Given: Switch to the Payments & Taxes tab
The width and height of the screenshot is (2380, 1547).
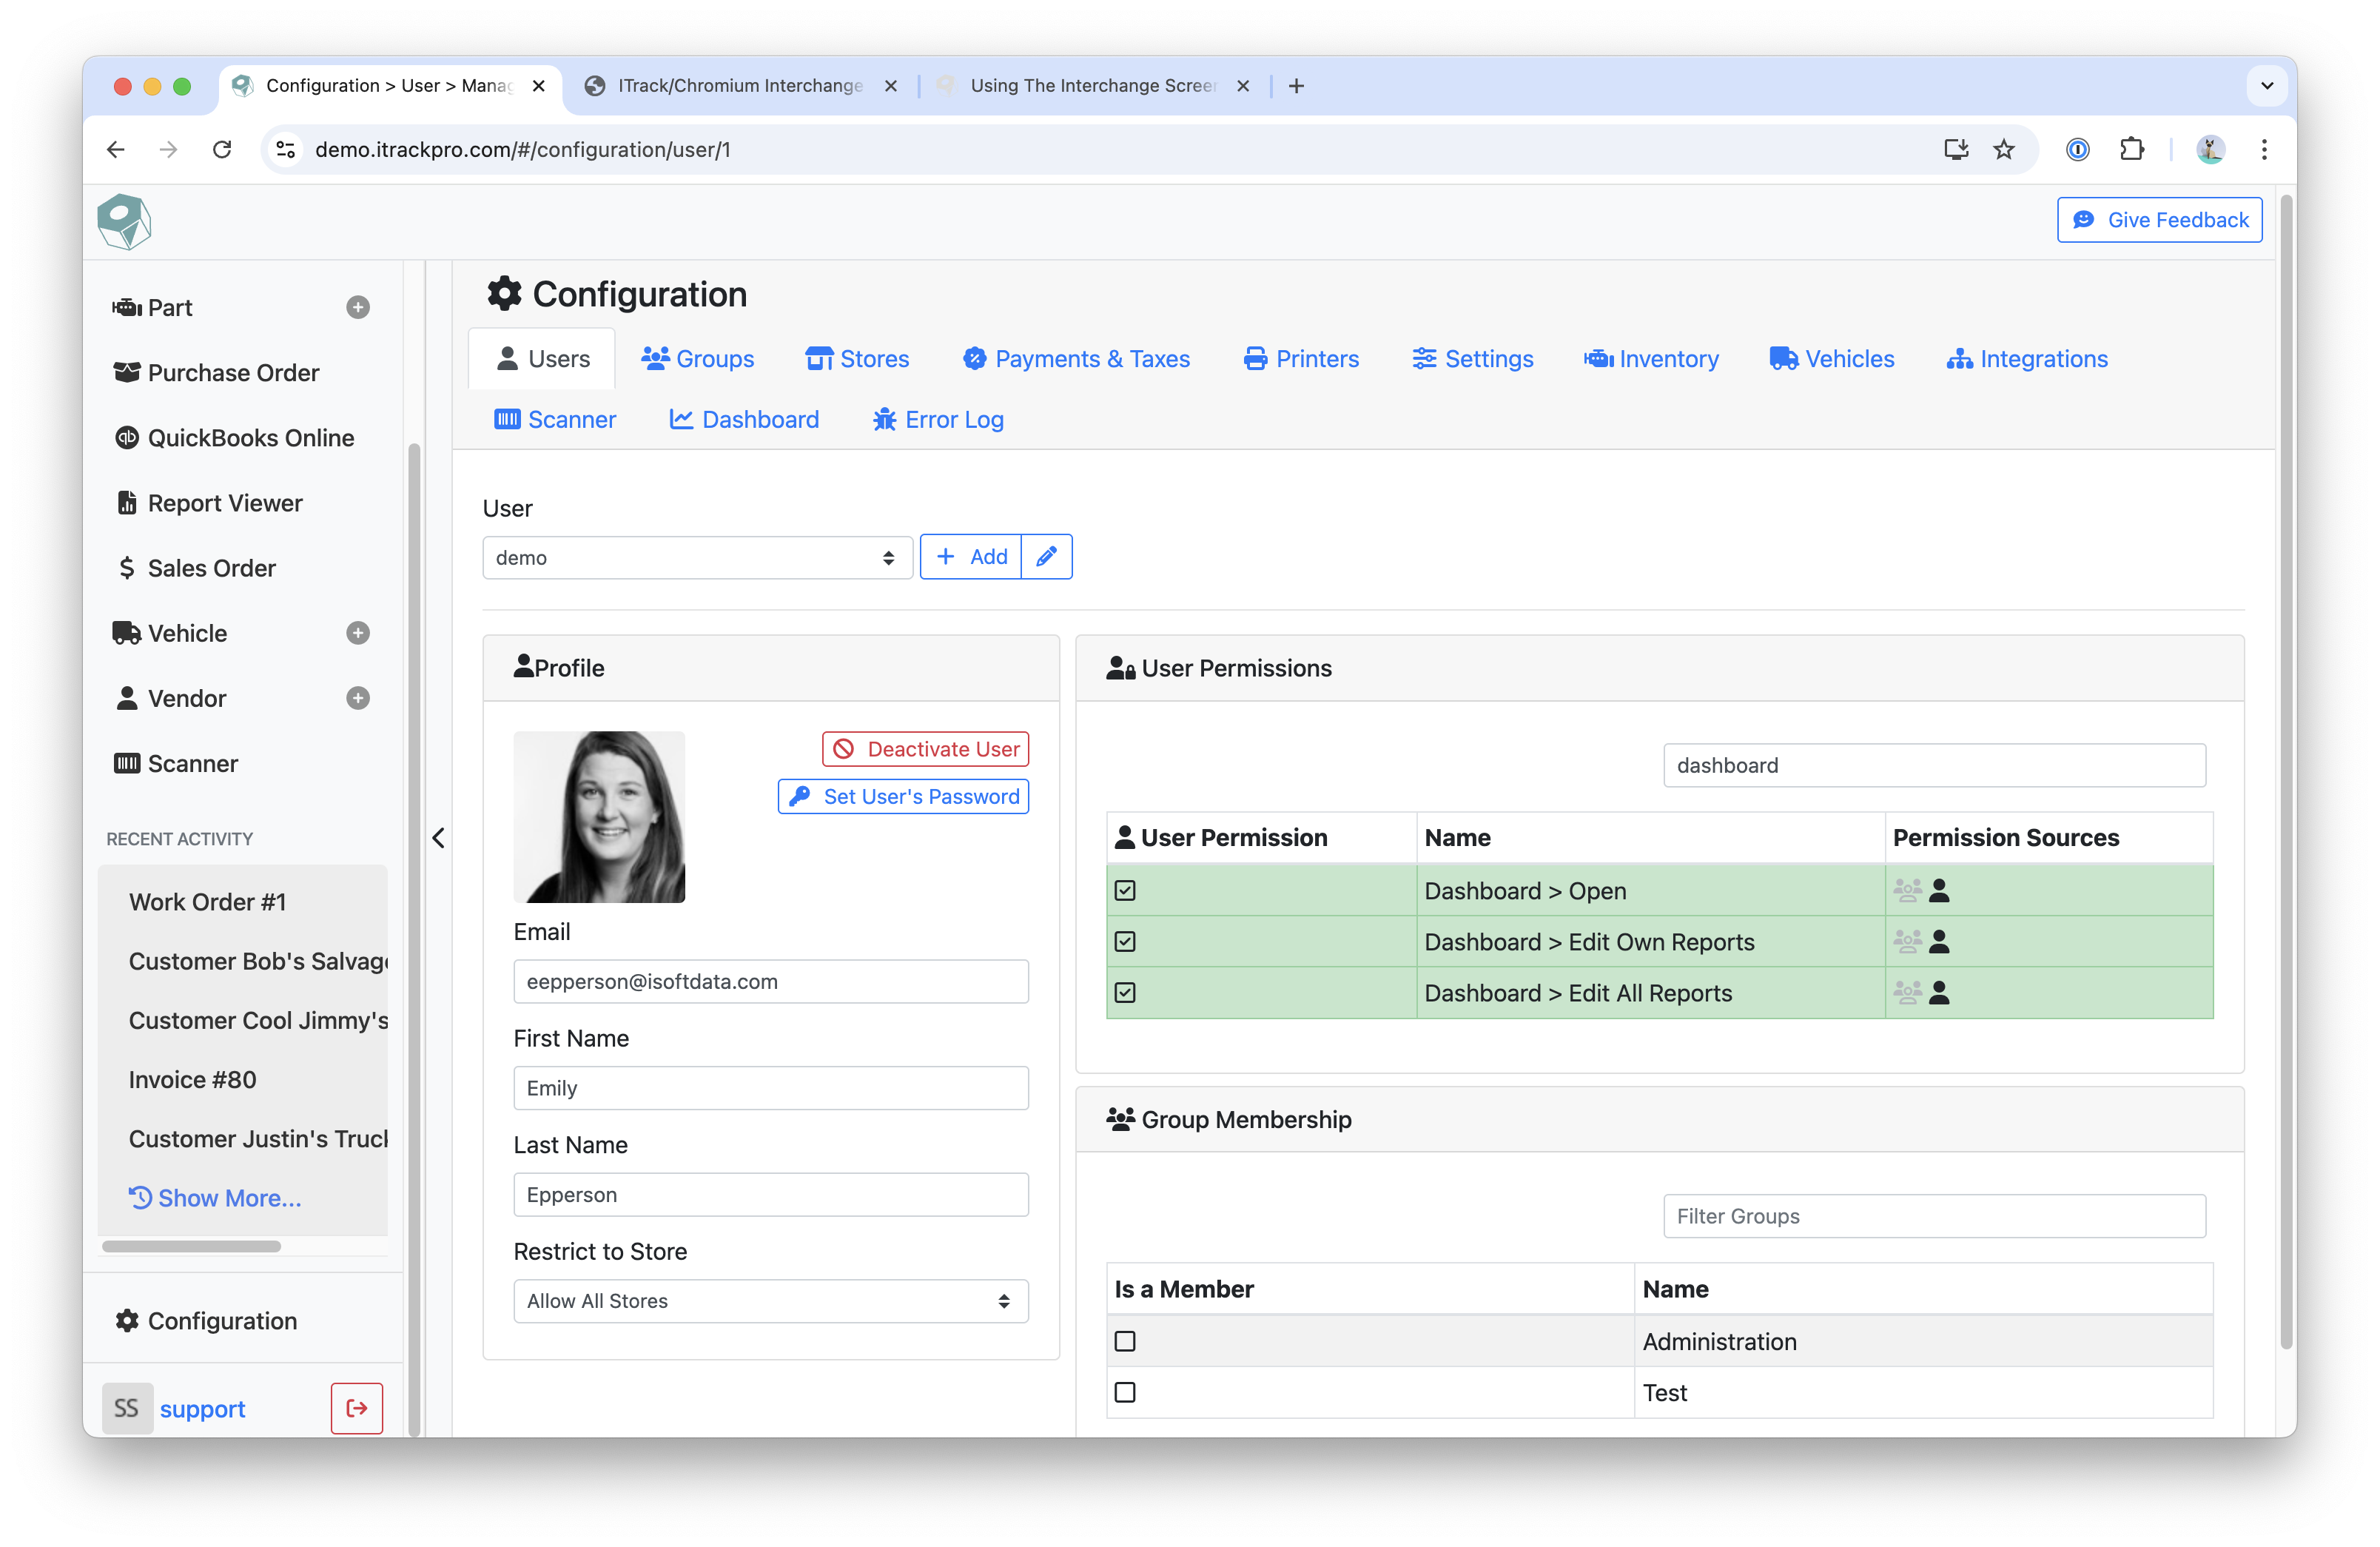Looking at the screenshot, I should (x=1076, y=359).
